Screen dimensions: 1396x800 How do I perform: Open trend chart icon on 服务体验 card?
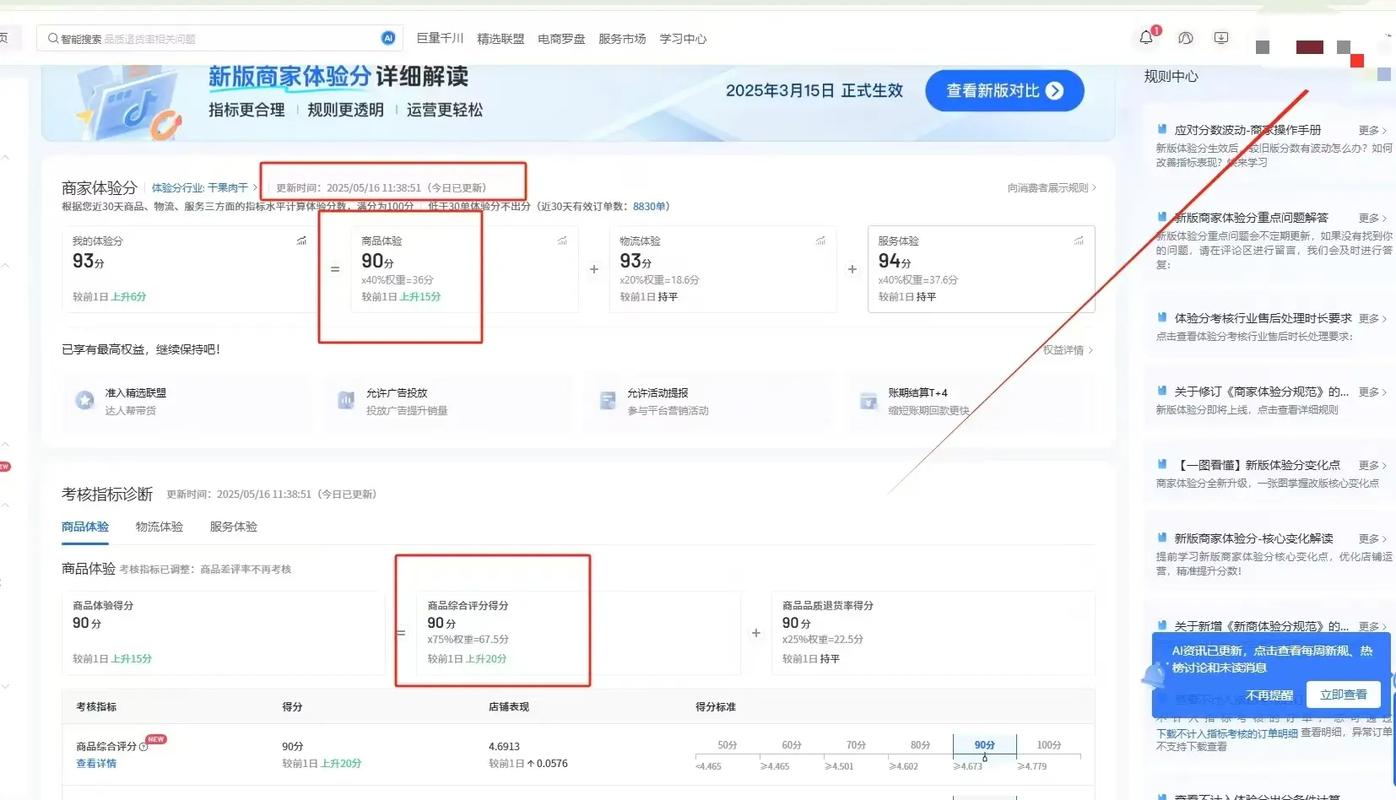[1078, 241]
